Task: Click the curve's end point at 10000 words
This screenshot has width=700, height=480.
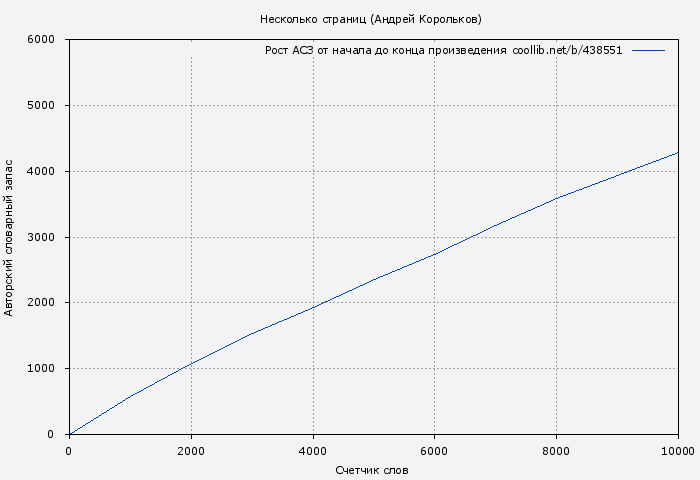Action: click(678, 153)
